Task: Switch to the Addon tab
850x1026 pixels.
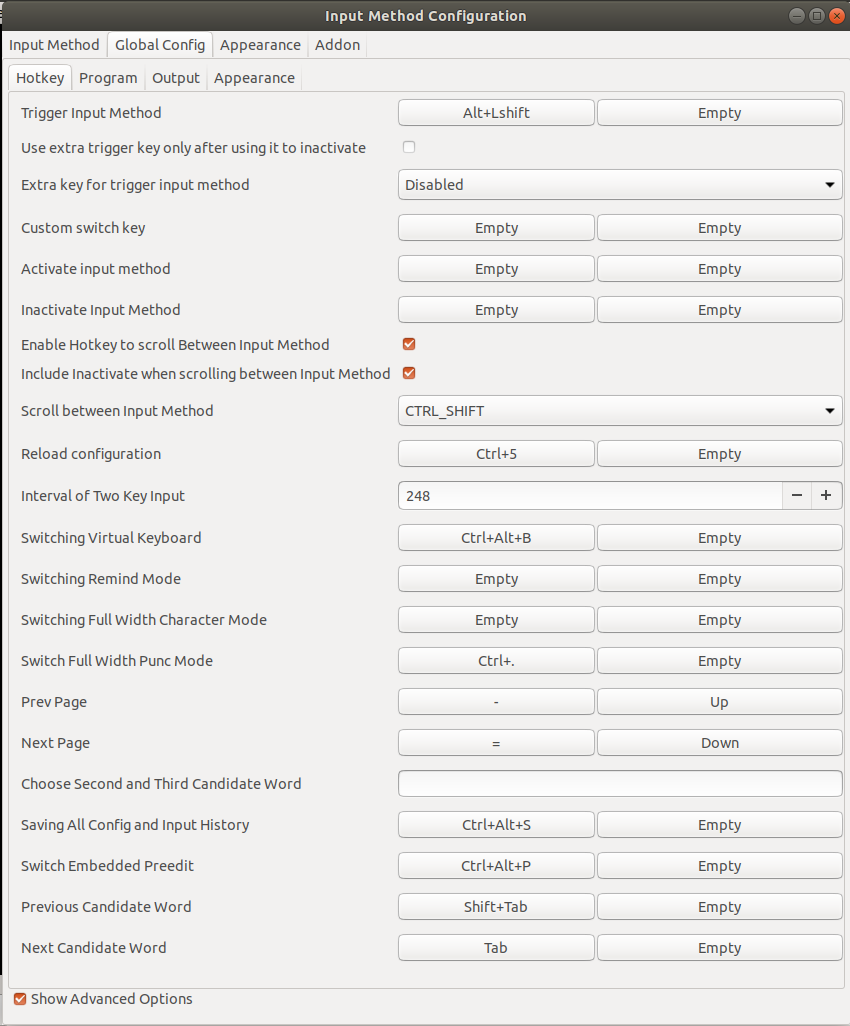Action: point(337,44)
